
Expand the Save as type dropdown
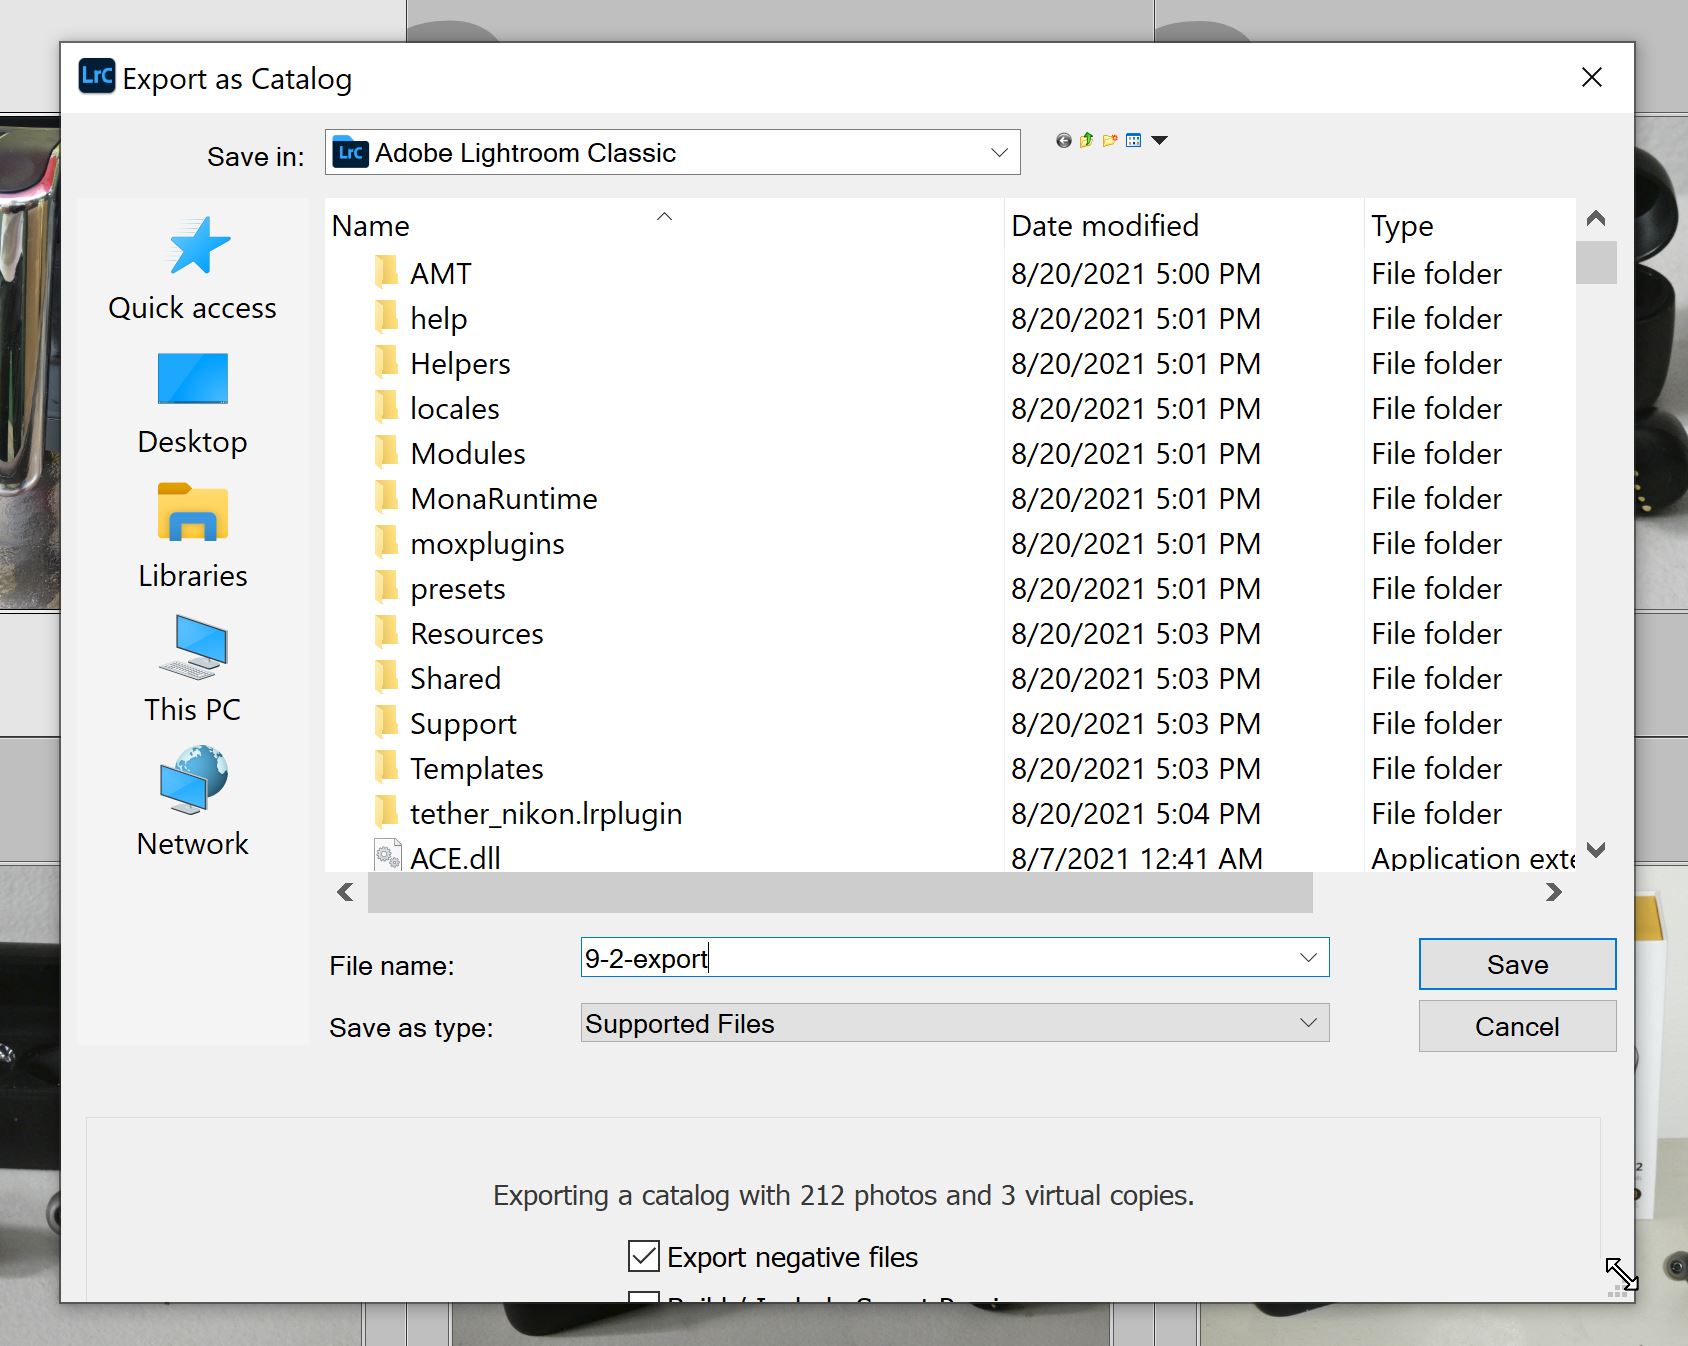point(1308,1023)
